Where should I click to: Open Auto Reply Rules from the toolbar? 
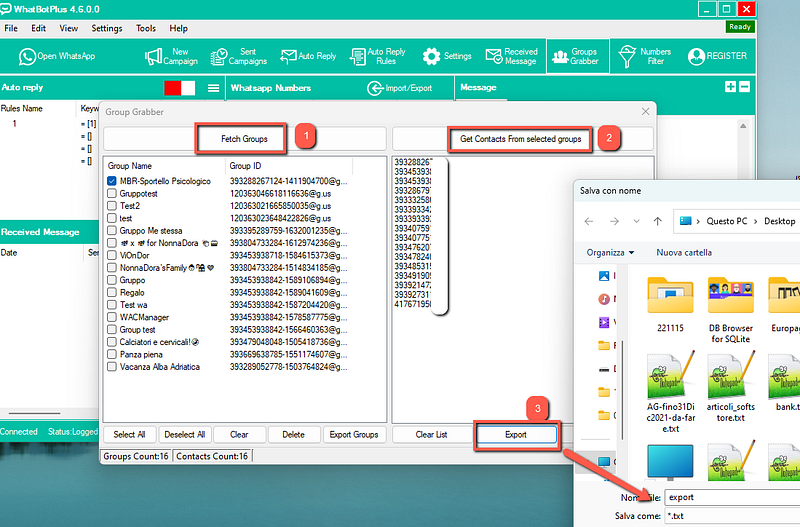point(378,57)
